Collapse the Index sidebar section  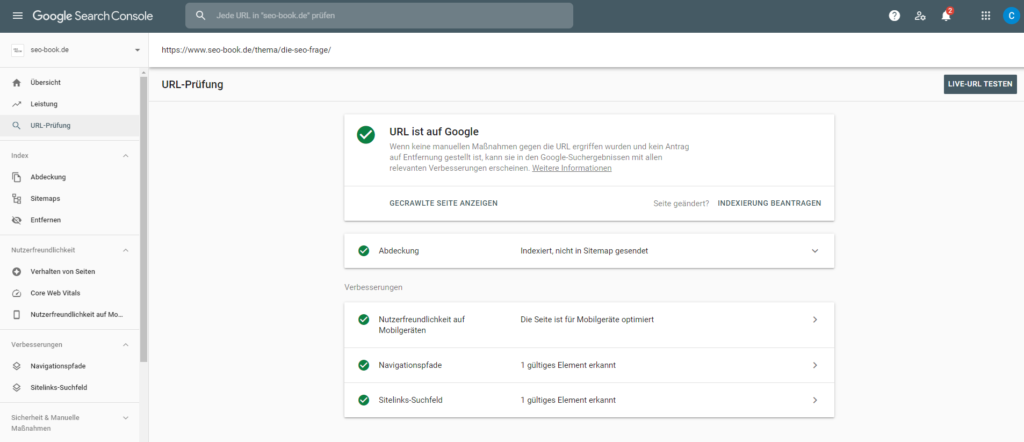(x=125, y=156)
